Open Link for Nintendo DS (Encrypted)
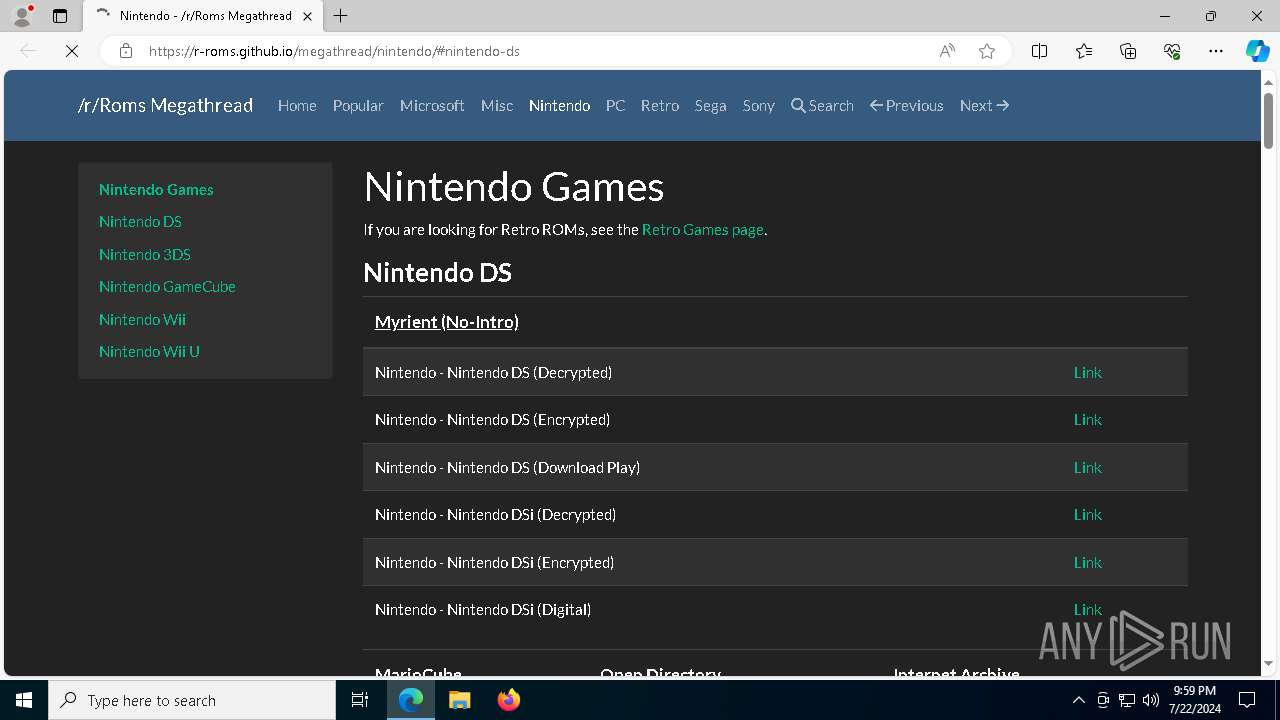Image resolution: width=1280 pixels, height=720 pixels. tap(1088, 419)
